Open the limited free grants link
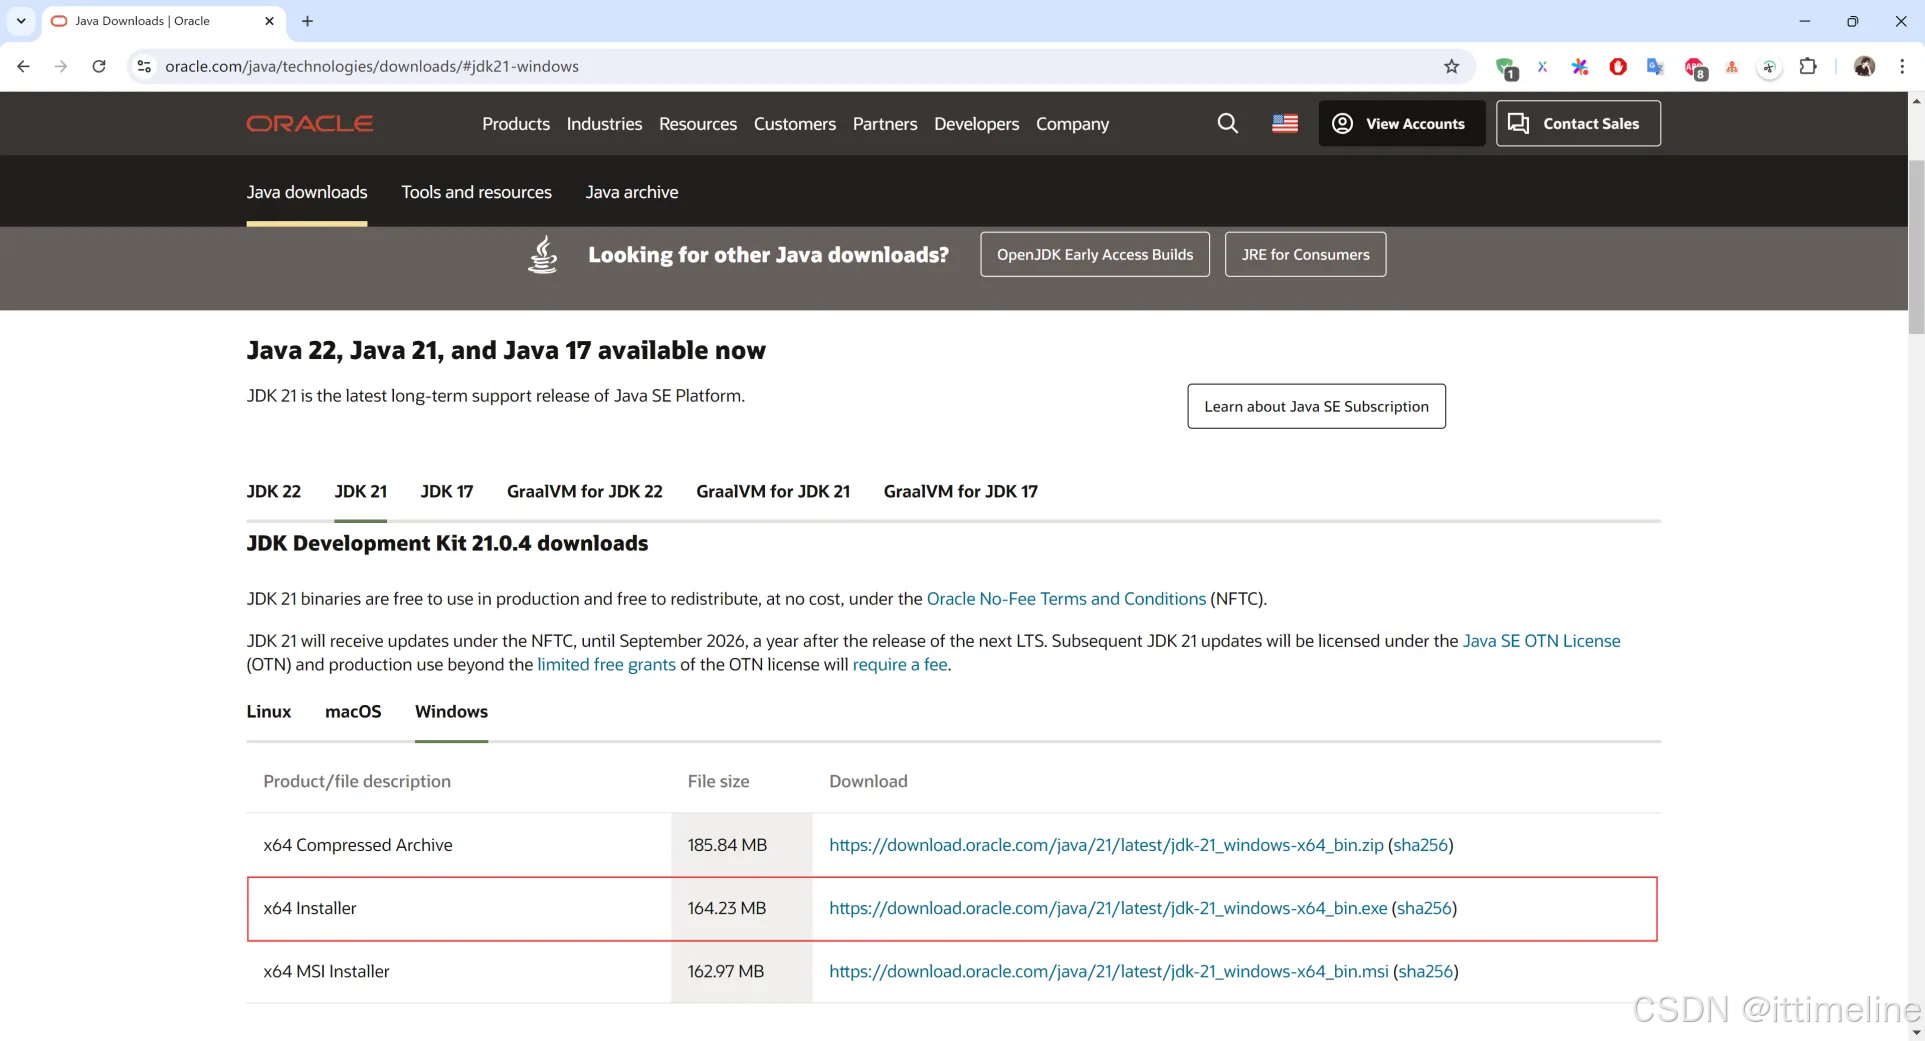The image size is (1925, 1041). pos(606,665)
